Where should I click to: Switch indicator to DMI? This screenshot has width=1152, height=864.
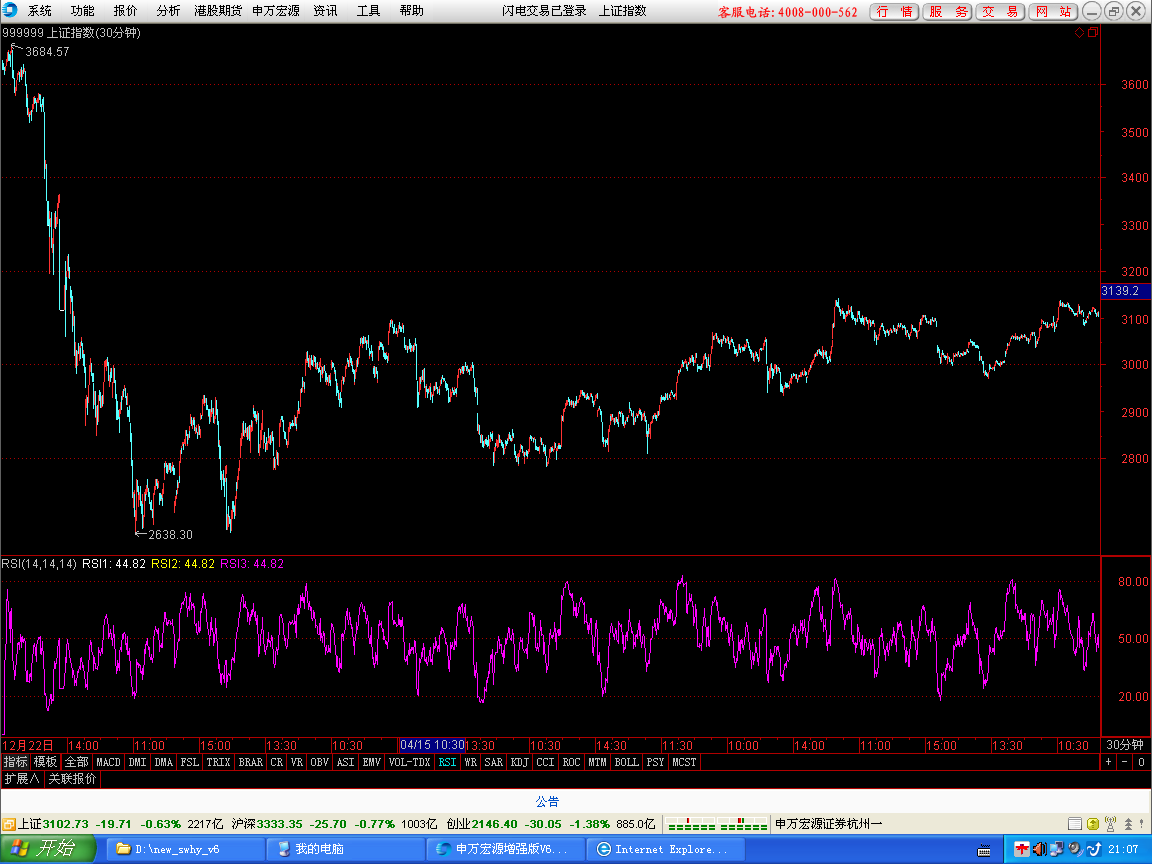click(x=137, y=762)
